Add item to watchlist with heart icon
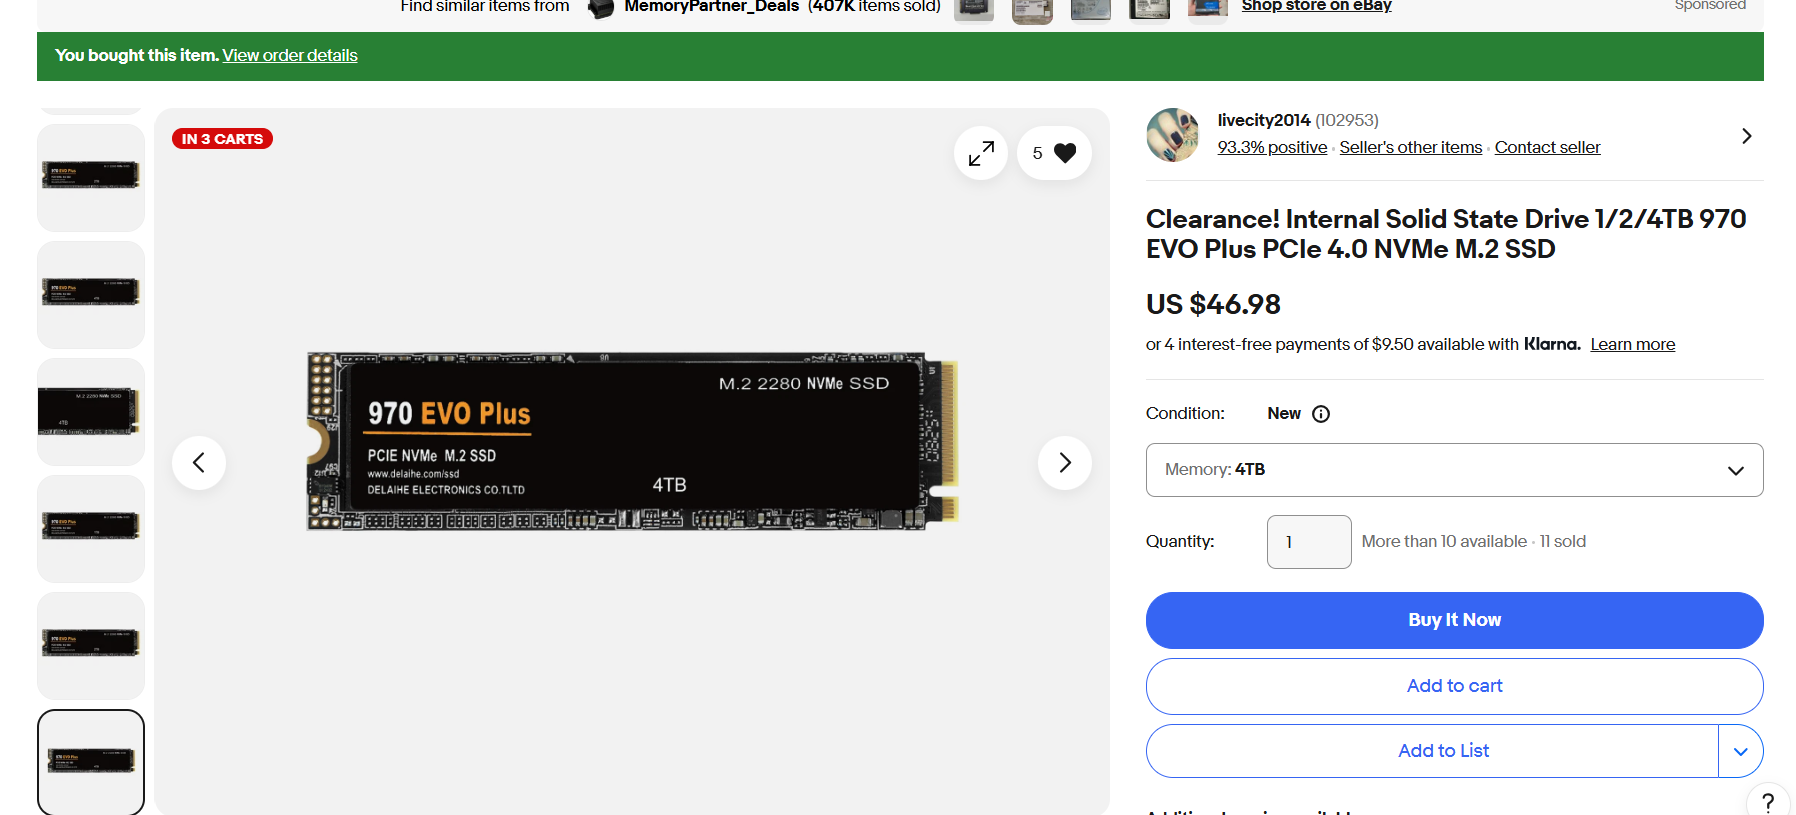The image size is (1796, 815). (x=1054, y=153)
